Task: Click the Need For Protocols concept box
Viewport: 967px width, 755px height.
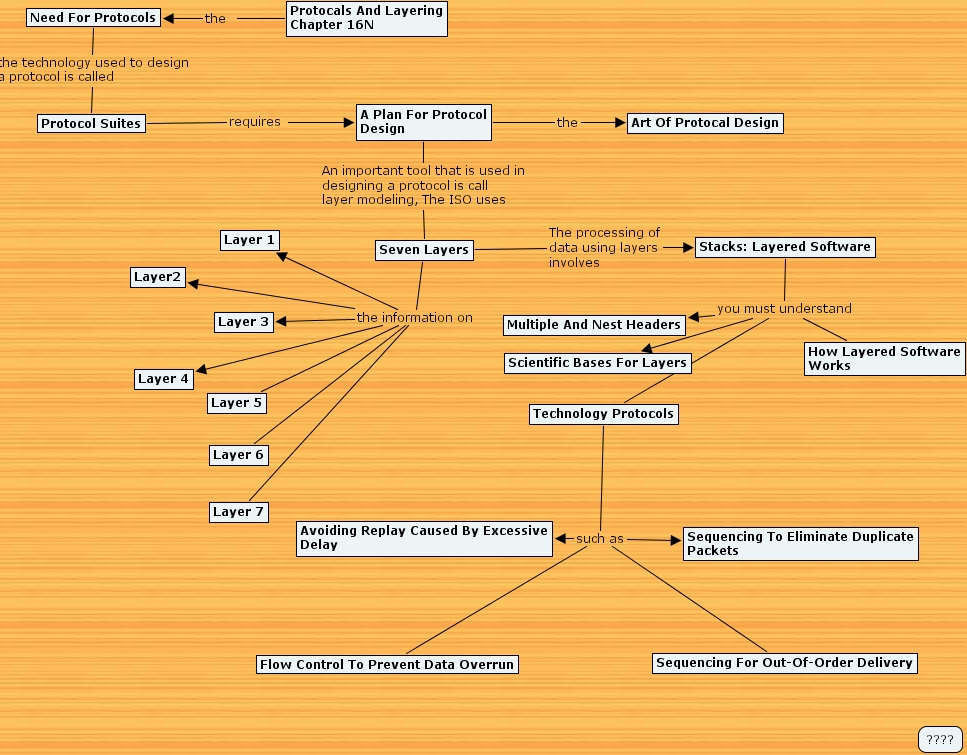Action: 93,17
